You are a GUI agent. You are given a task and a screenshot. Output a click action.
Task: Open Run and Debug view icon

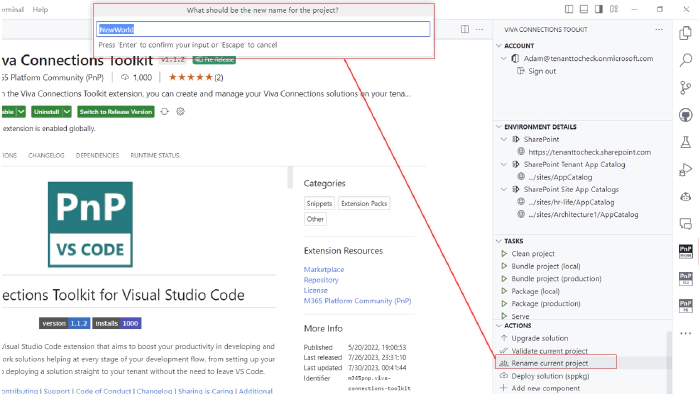tap(685, 170)
